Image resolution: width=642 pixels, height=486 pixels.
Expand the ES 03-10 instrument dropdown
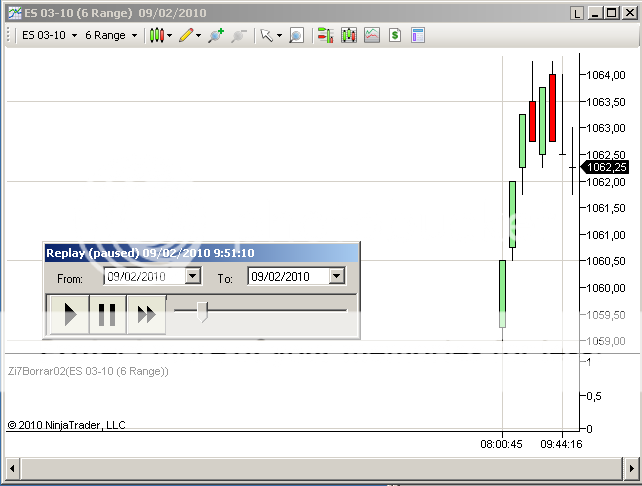click(x=74, y=35)
